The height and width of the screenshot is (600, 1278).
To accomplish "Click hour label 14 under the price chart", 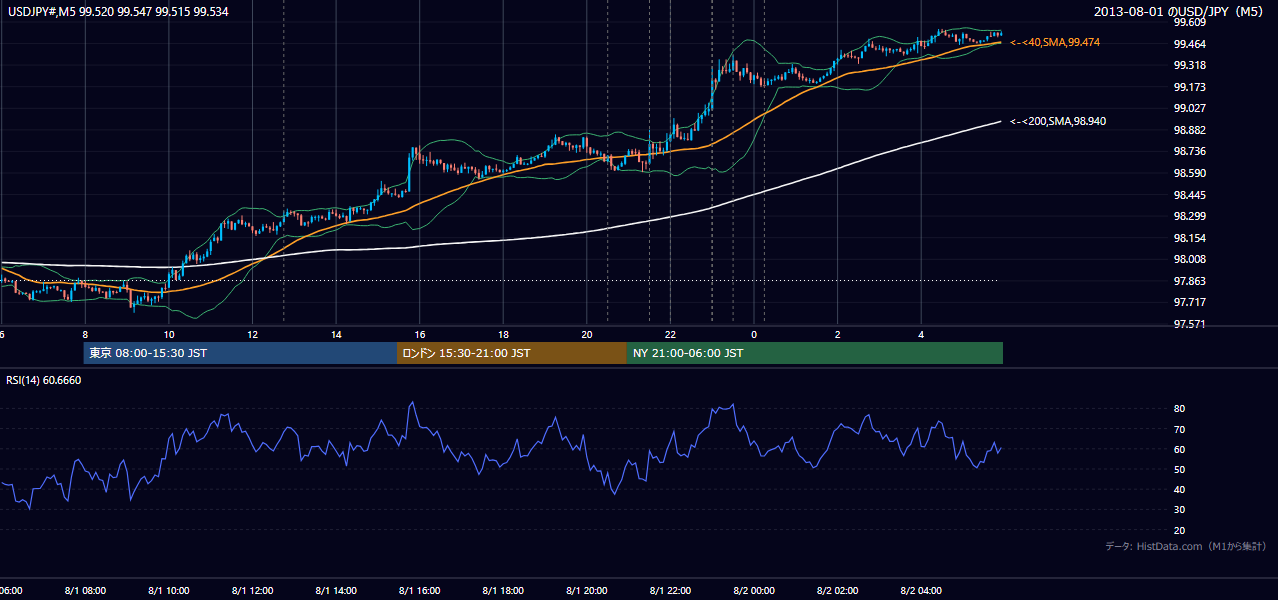I will point(336,335).
